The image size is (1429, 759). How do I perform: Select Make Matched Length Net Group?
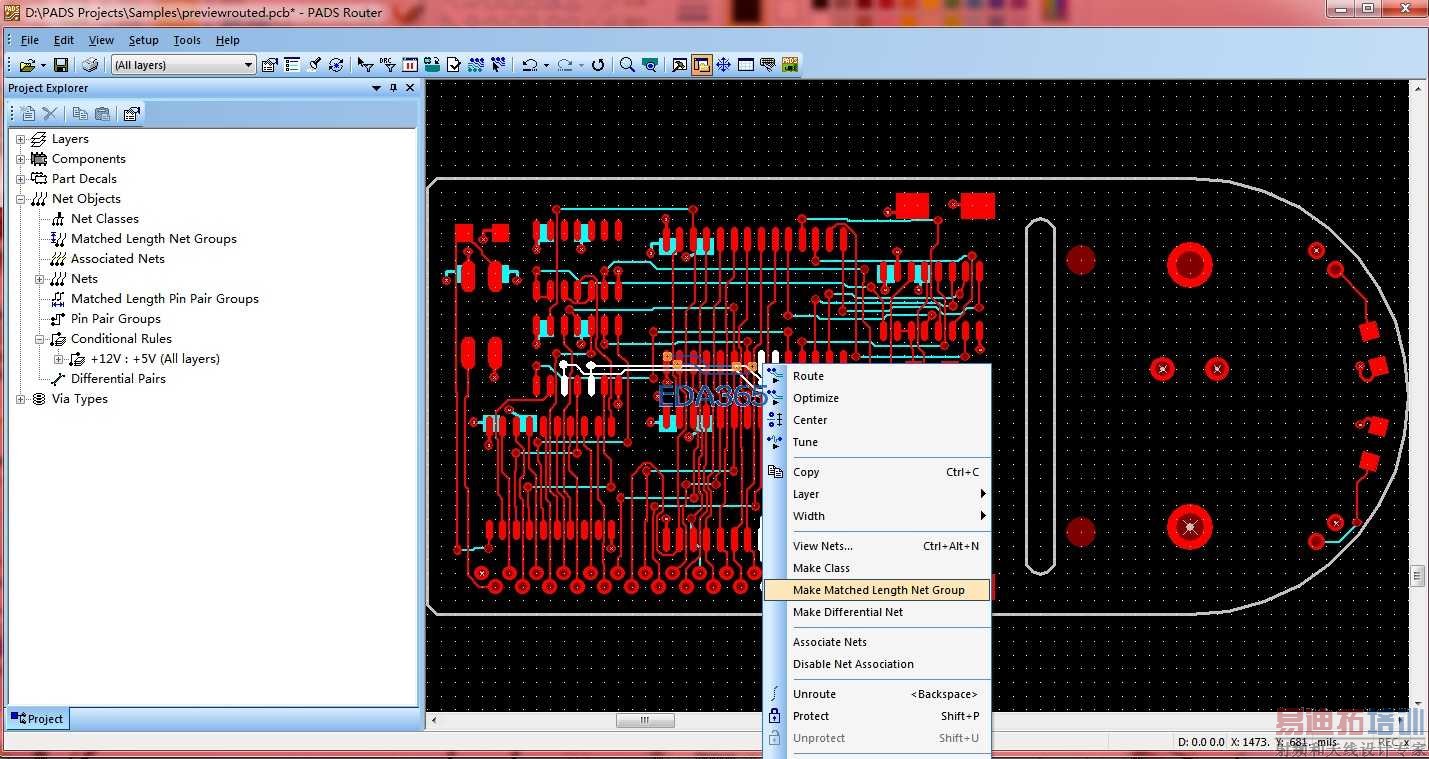[878, 590]
